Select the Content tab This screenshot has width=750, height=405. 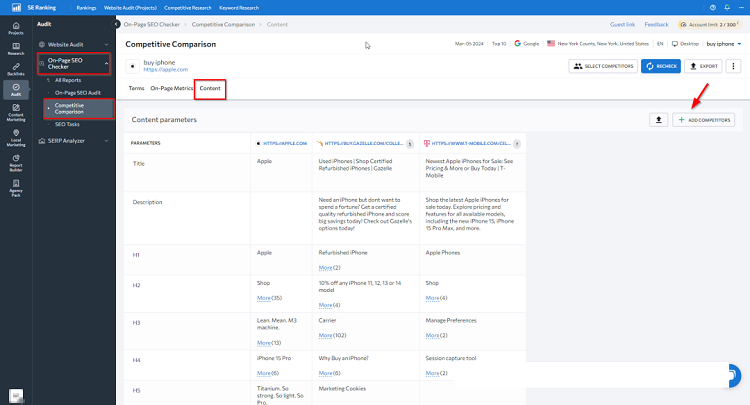click(x=210, y=88)
